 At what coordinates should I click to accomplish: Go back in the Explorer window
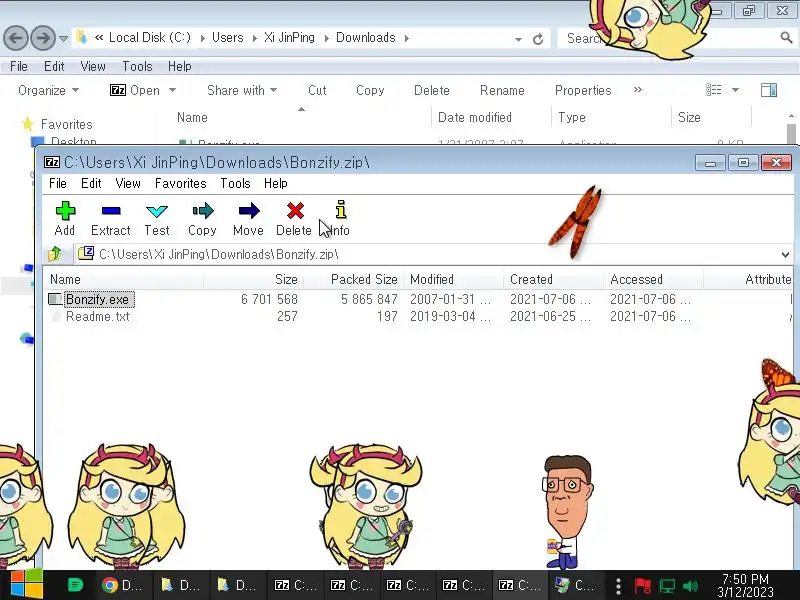15,38
